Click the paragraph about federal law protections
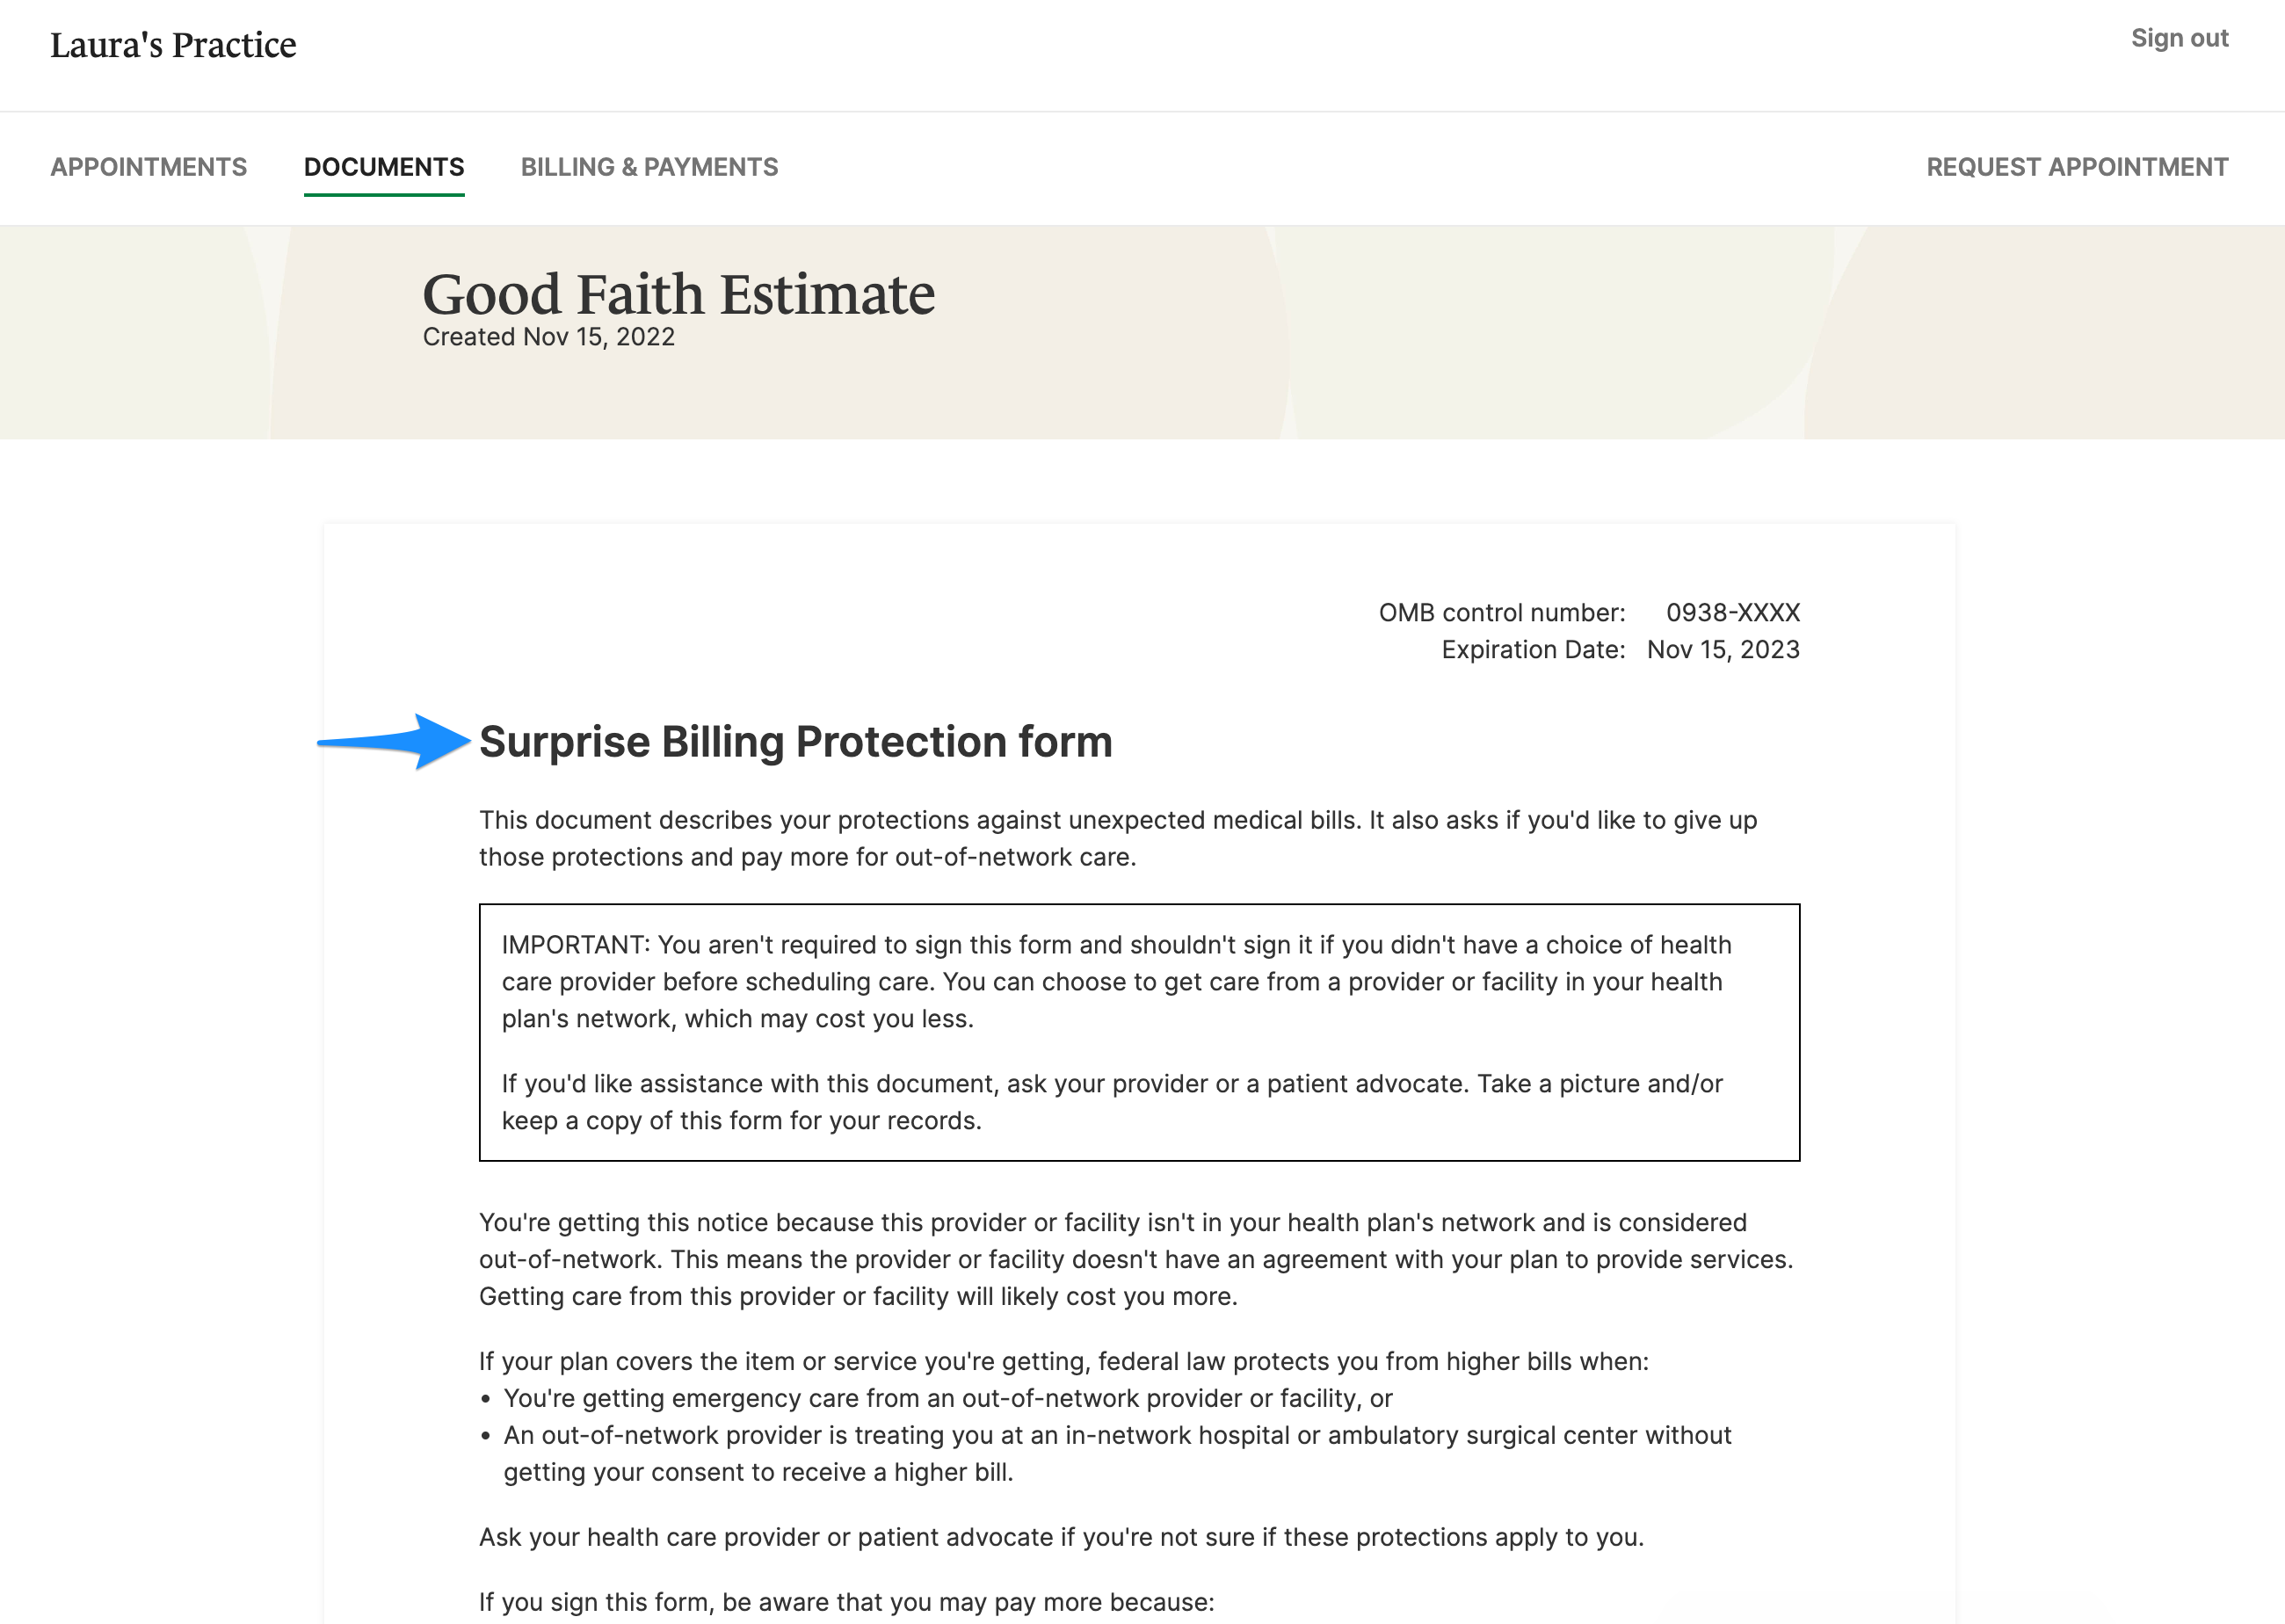The width and height of the screenshot is (2285, 1624). click(1064, 1361)
